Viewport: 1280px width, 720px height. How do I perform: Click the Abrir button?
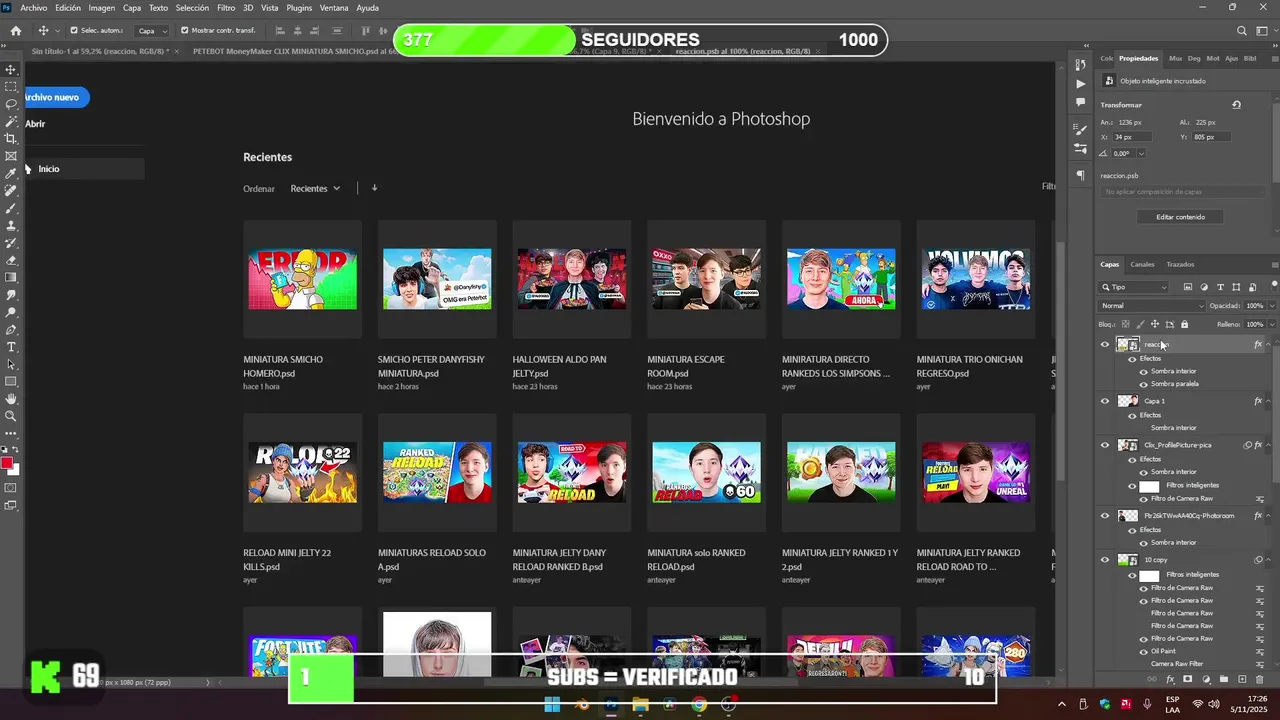pos(35,124)
